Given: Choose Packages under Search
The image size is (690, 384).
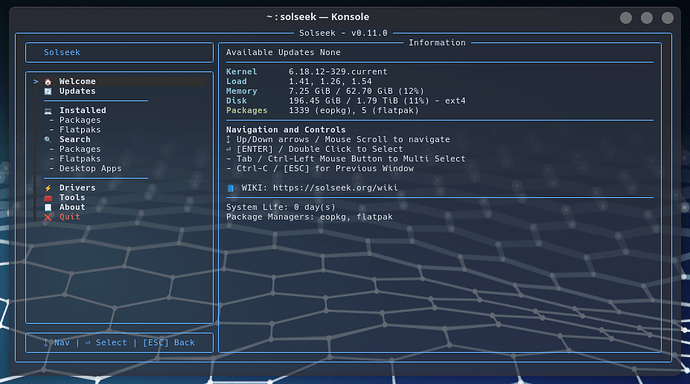Looking at the screenshot, I should click(x=80, y=149).
